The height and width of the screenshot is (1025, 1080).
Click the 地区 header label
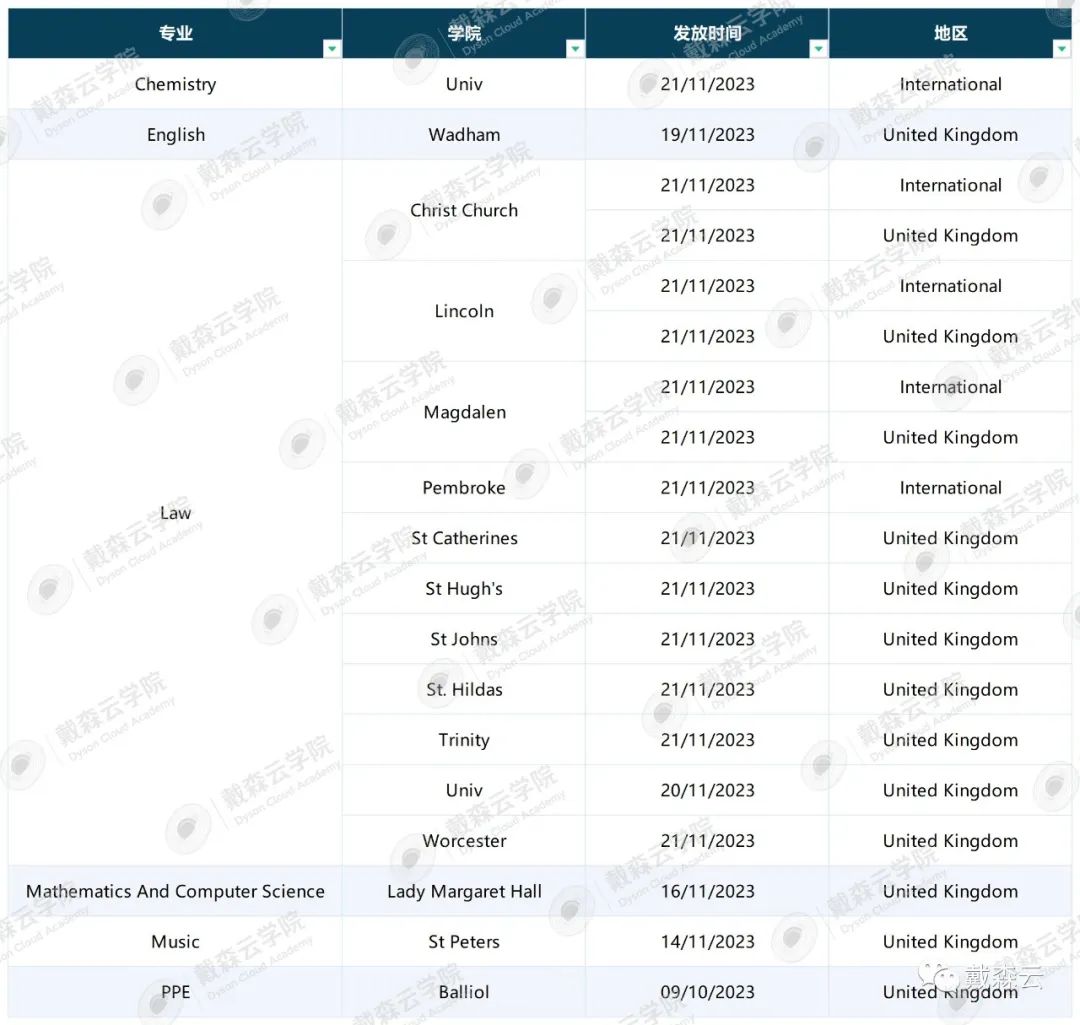pos(951,33)
